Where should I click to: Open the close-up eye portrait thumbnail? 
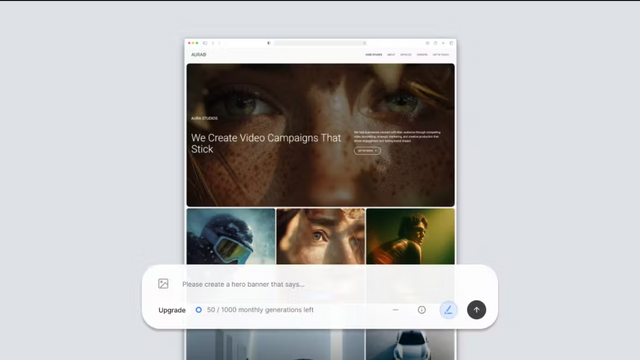point(321,236)
